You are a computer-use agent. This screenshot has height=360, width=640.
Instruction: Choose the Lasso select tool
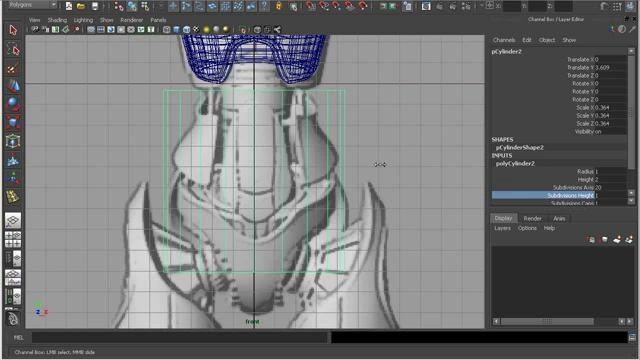(x=13, y=50)
